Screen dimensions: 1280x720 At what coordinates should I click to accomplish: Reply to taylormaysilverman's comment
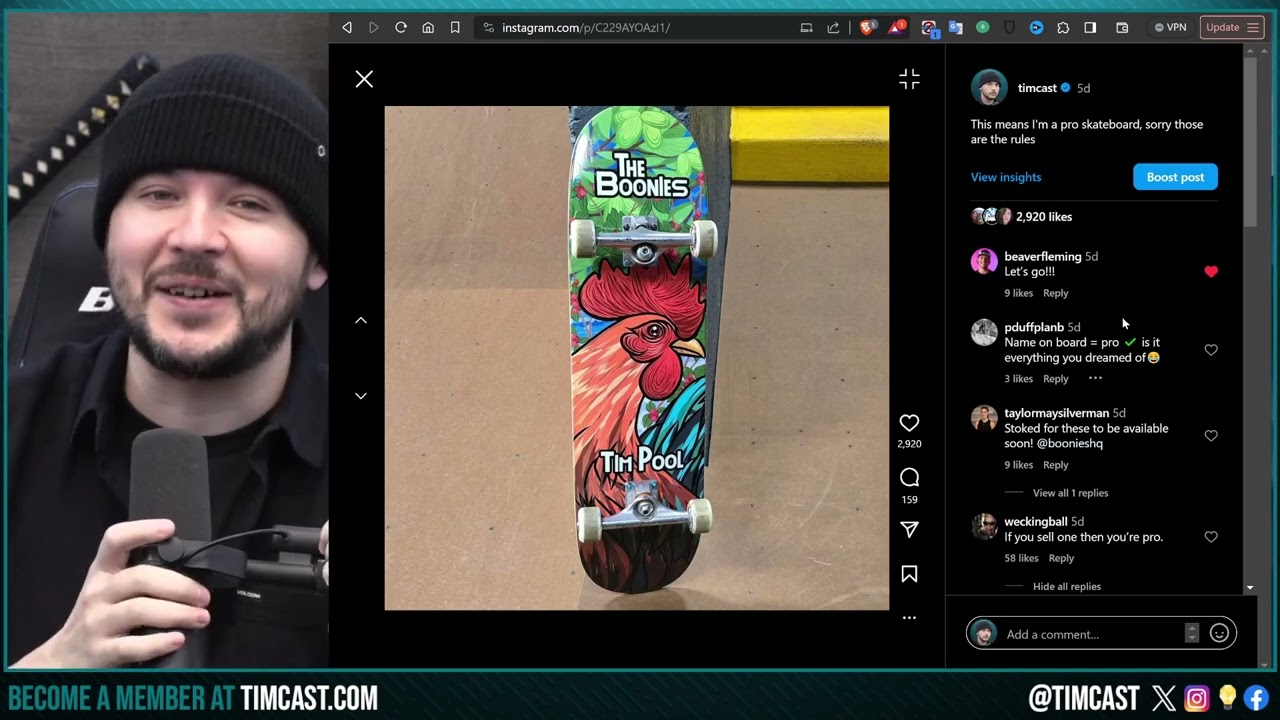(x=1056, y=465)
